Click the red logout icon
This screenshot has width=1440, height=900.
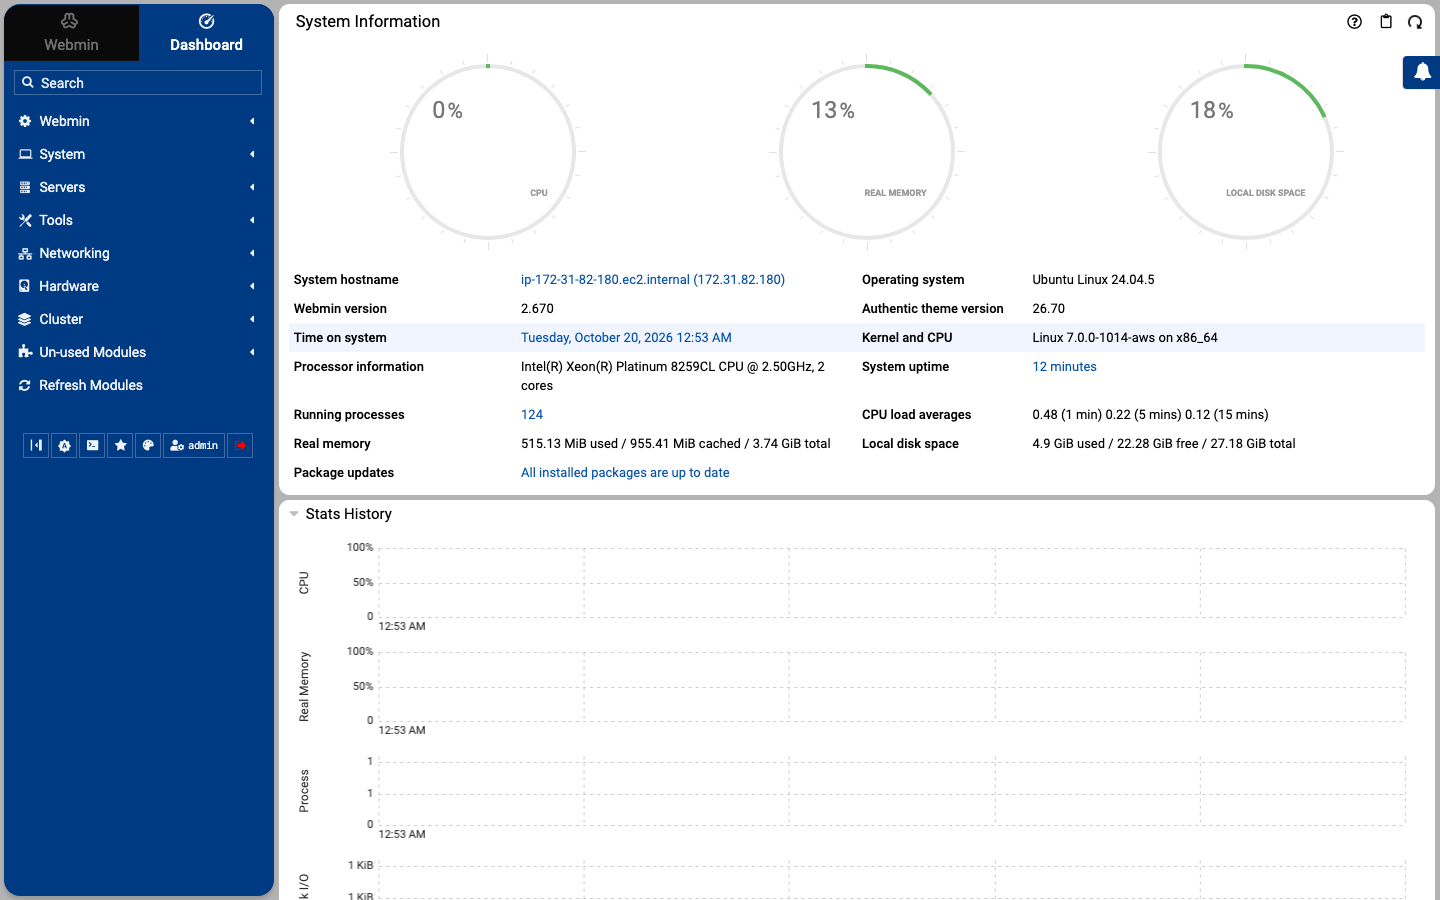(x=240, y=446)
